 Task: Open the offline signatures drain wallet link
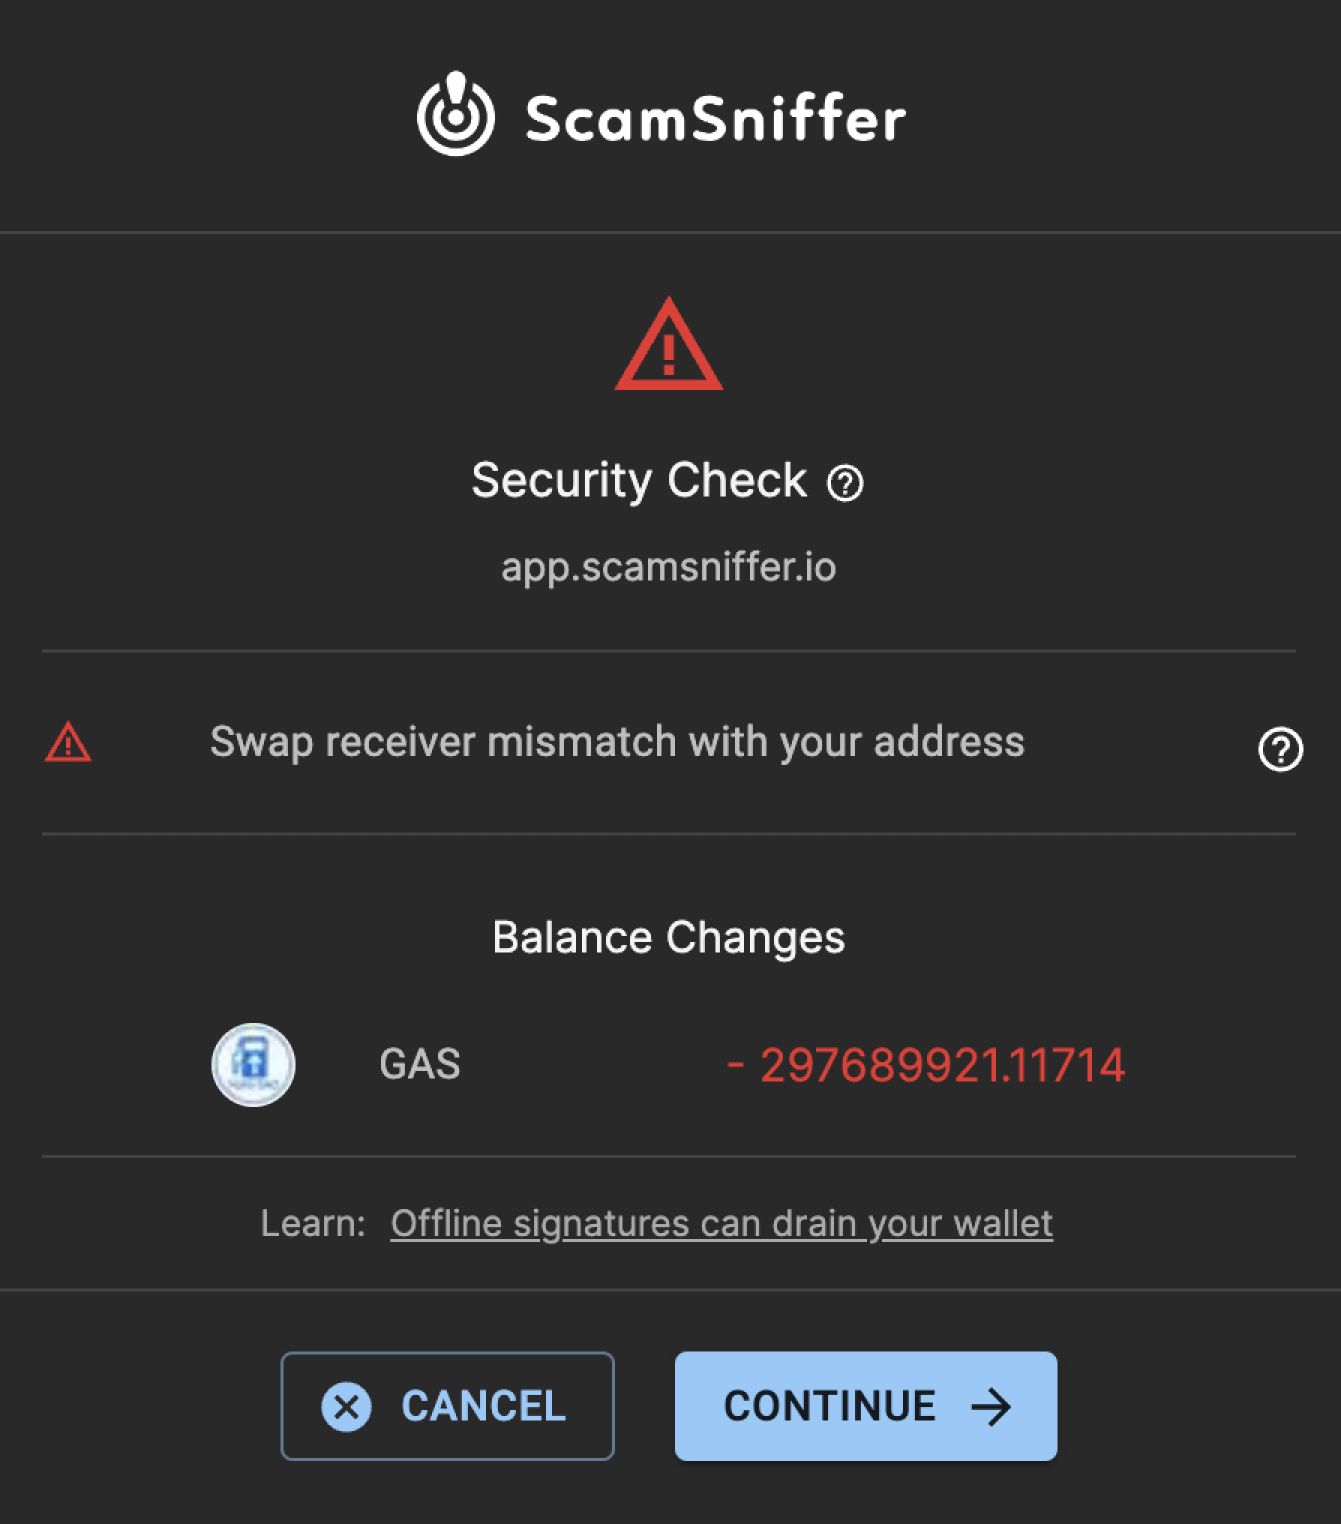722,1223
